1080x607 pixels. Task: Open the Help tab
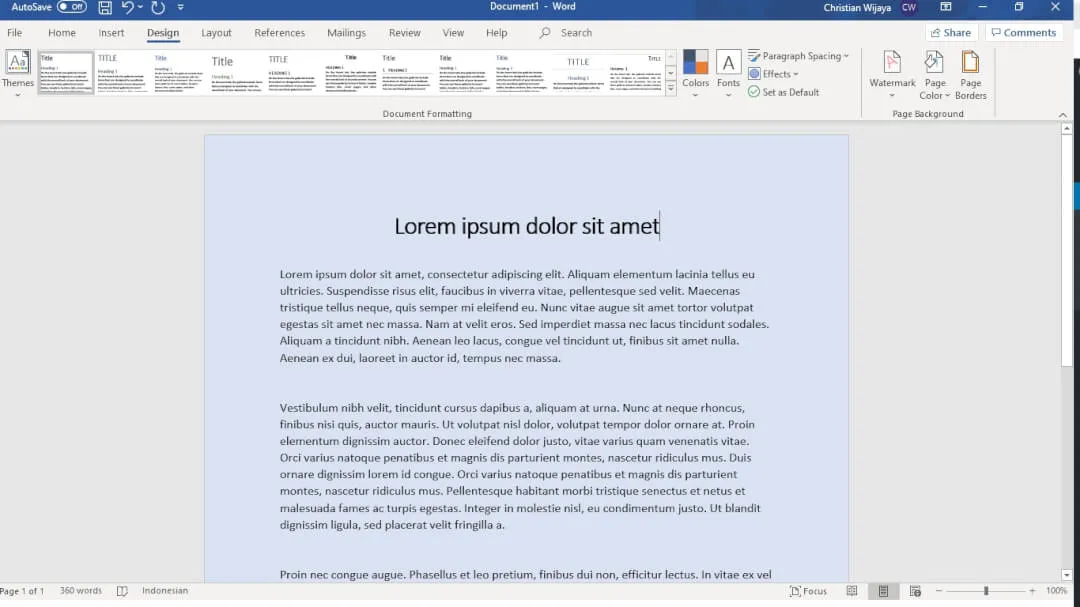pos(497,32)
